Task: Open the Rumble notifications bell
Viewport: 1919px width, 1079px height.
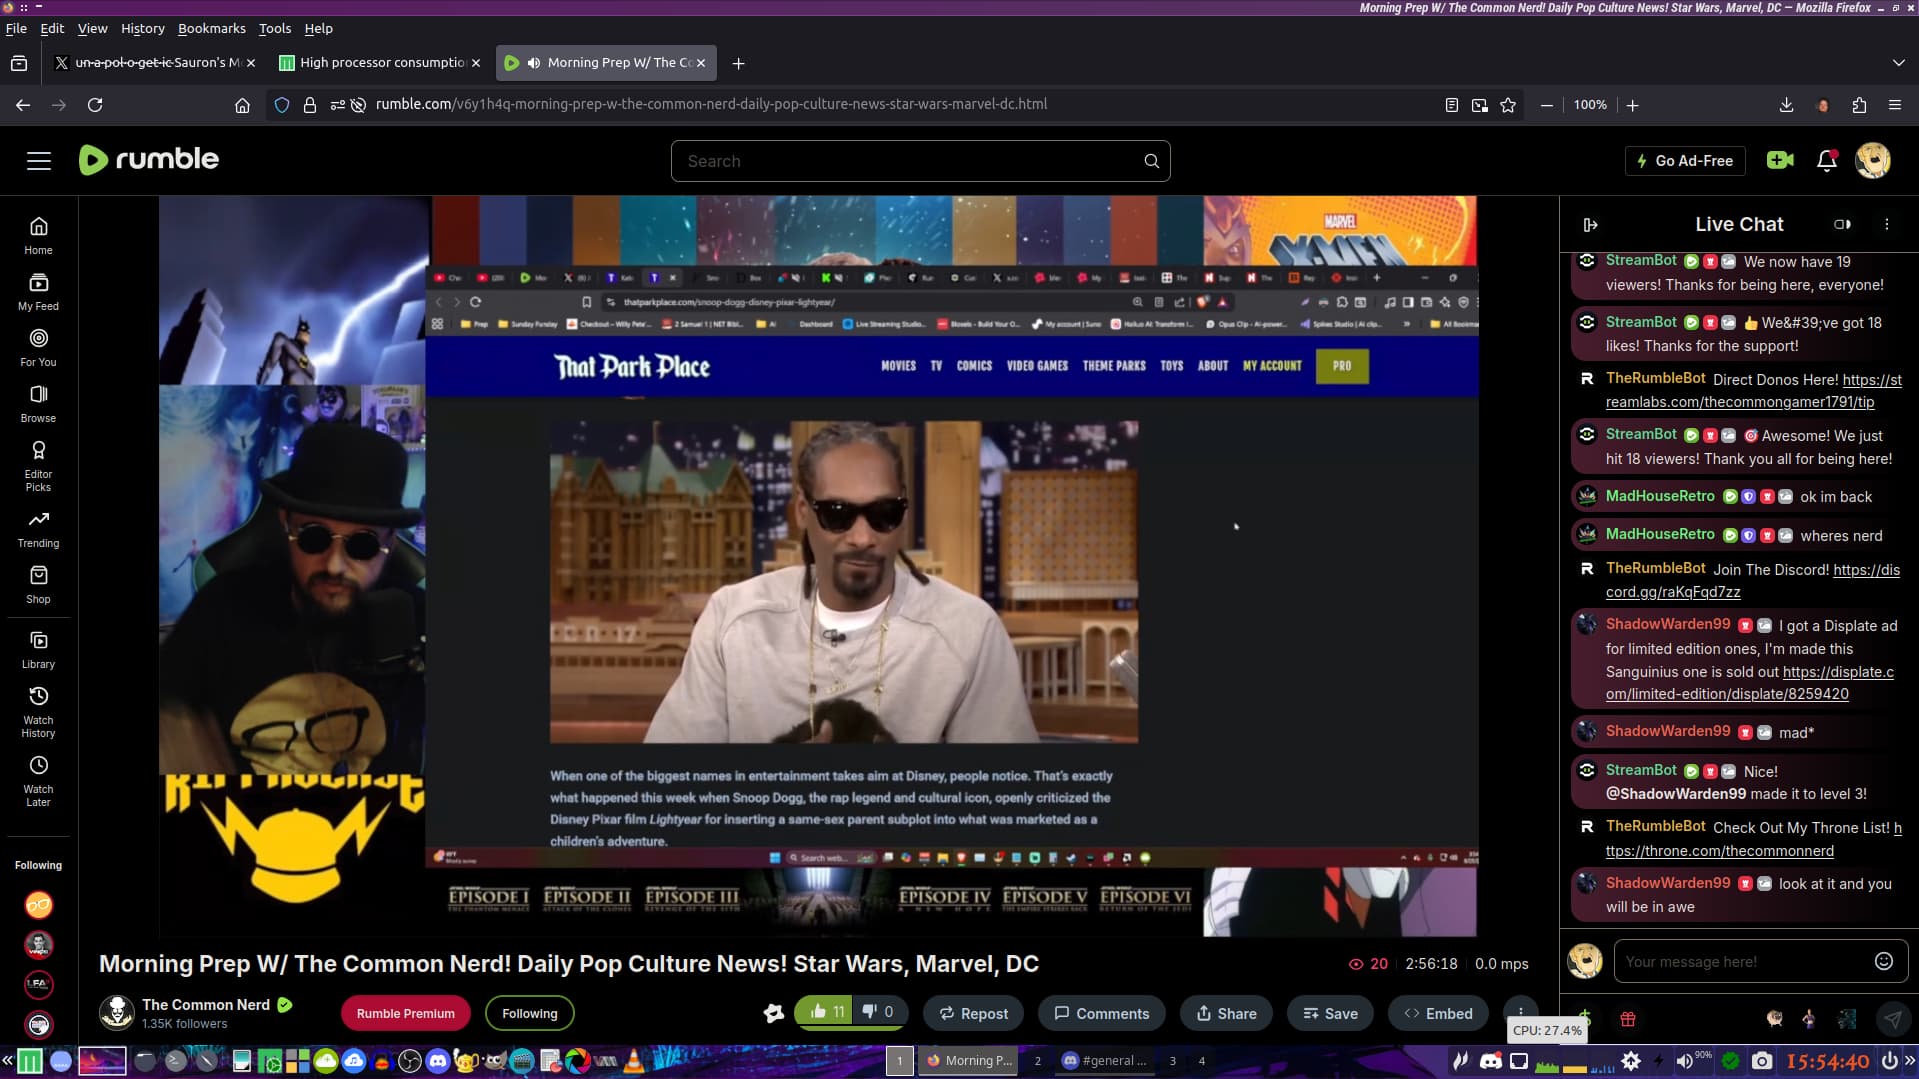Action: (1826, 161)
